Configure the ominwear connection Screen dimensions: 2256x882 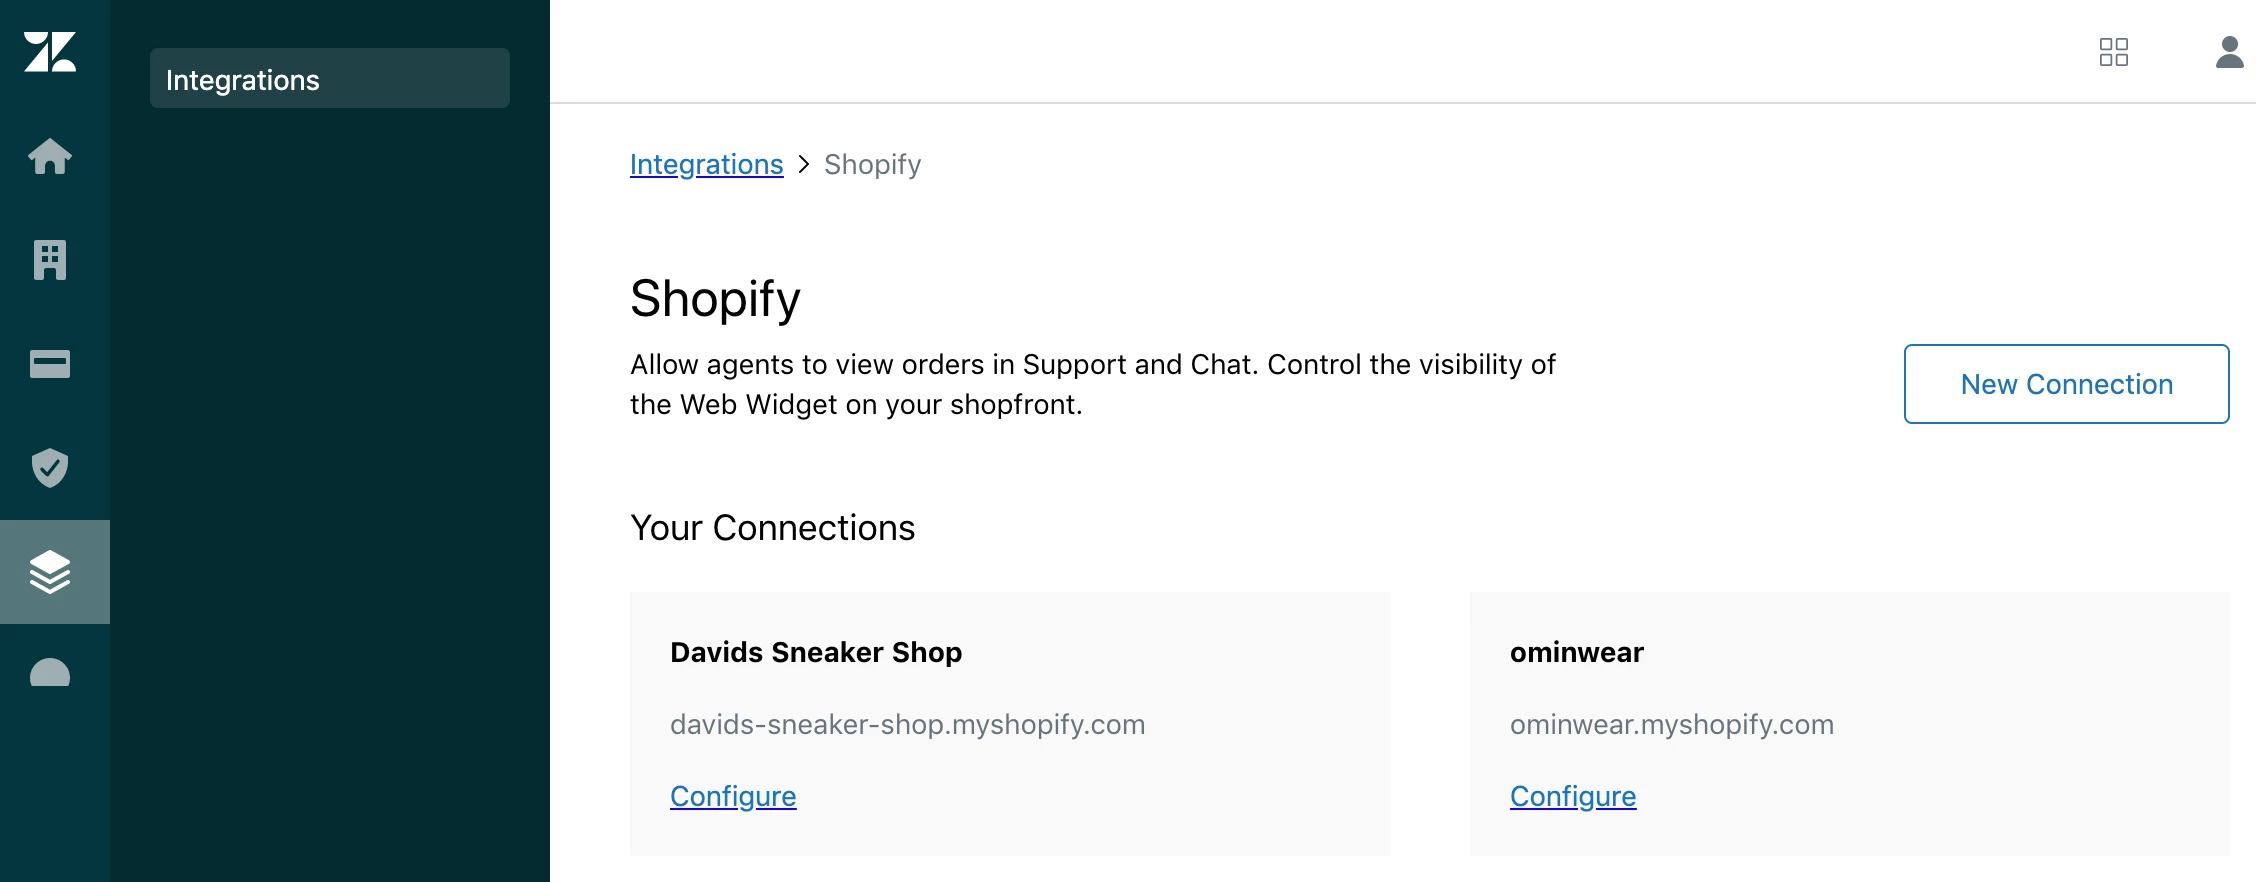tap(1573, 796)
